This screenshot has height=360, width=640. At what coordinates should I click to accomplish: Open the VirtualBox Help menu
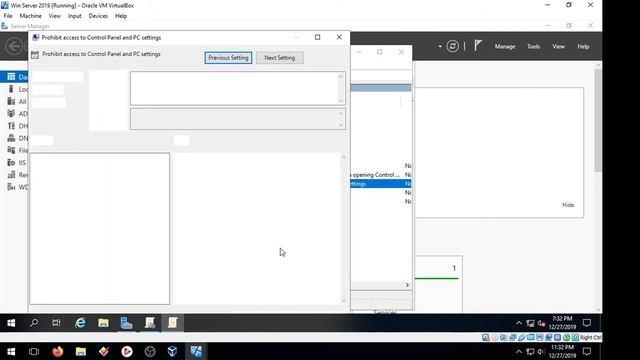121,16
